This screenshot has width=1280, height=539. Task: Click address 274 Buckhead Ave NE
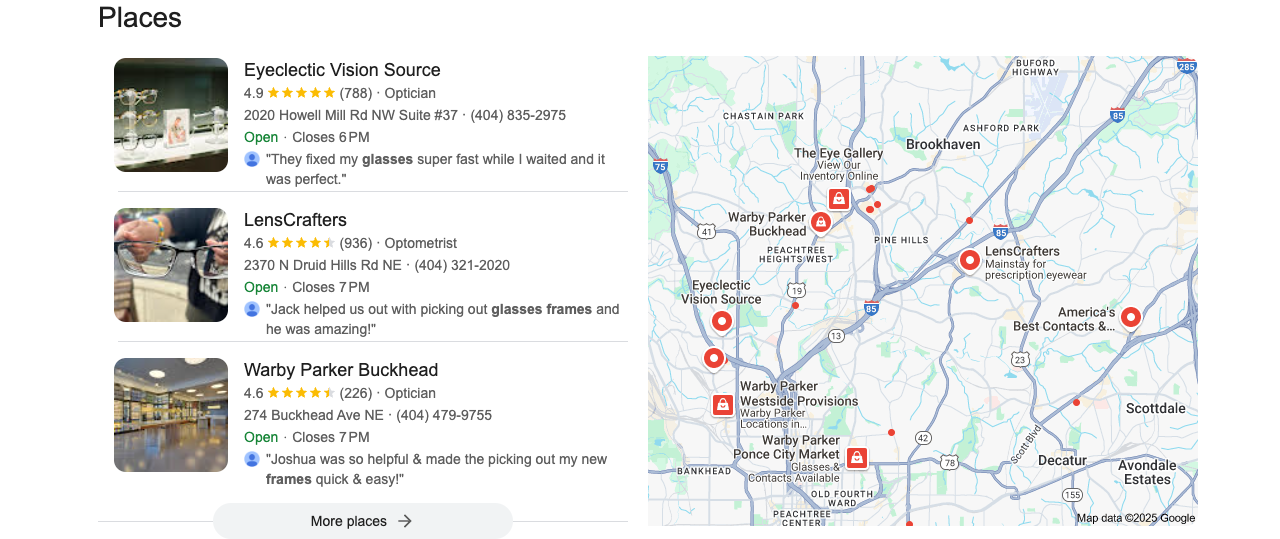(314, 415)
